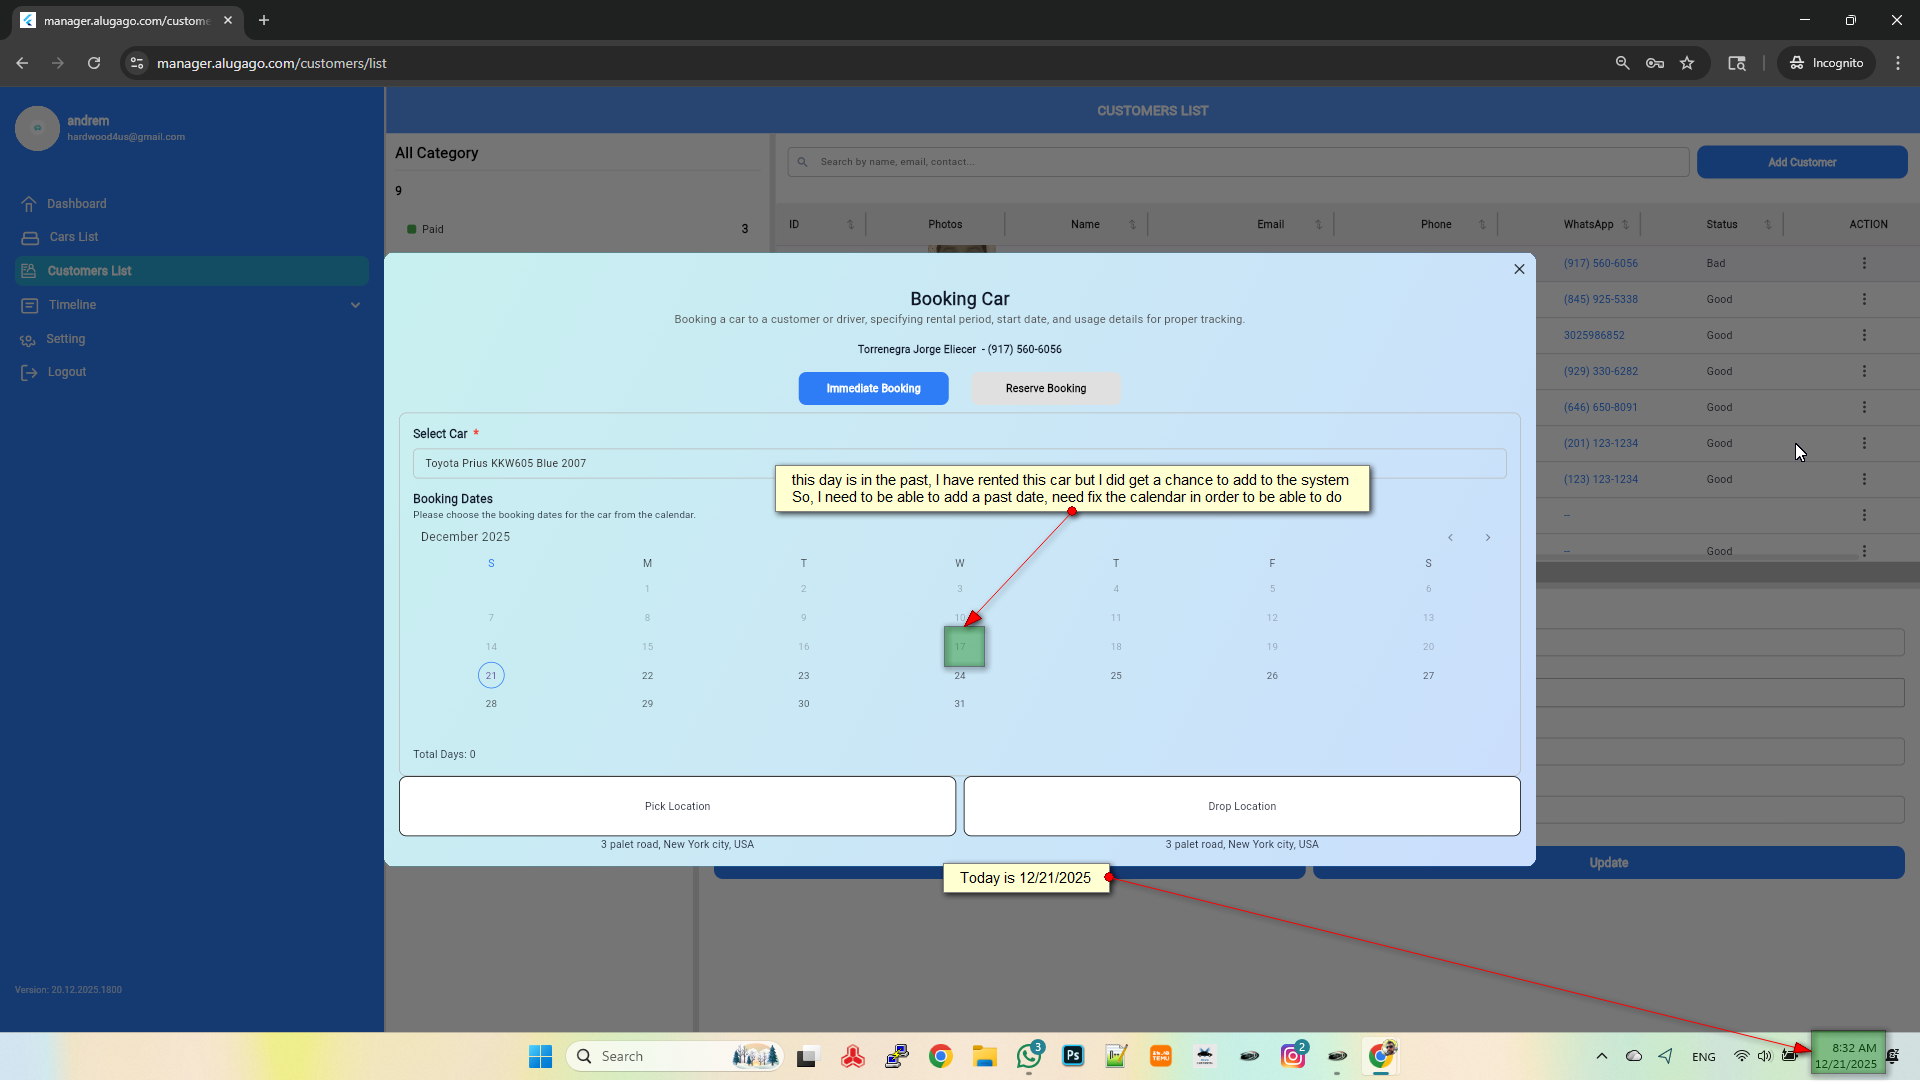Switch to Reserve Booking mode

click(1045, 388)
